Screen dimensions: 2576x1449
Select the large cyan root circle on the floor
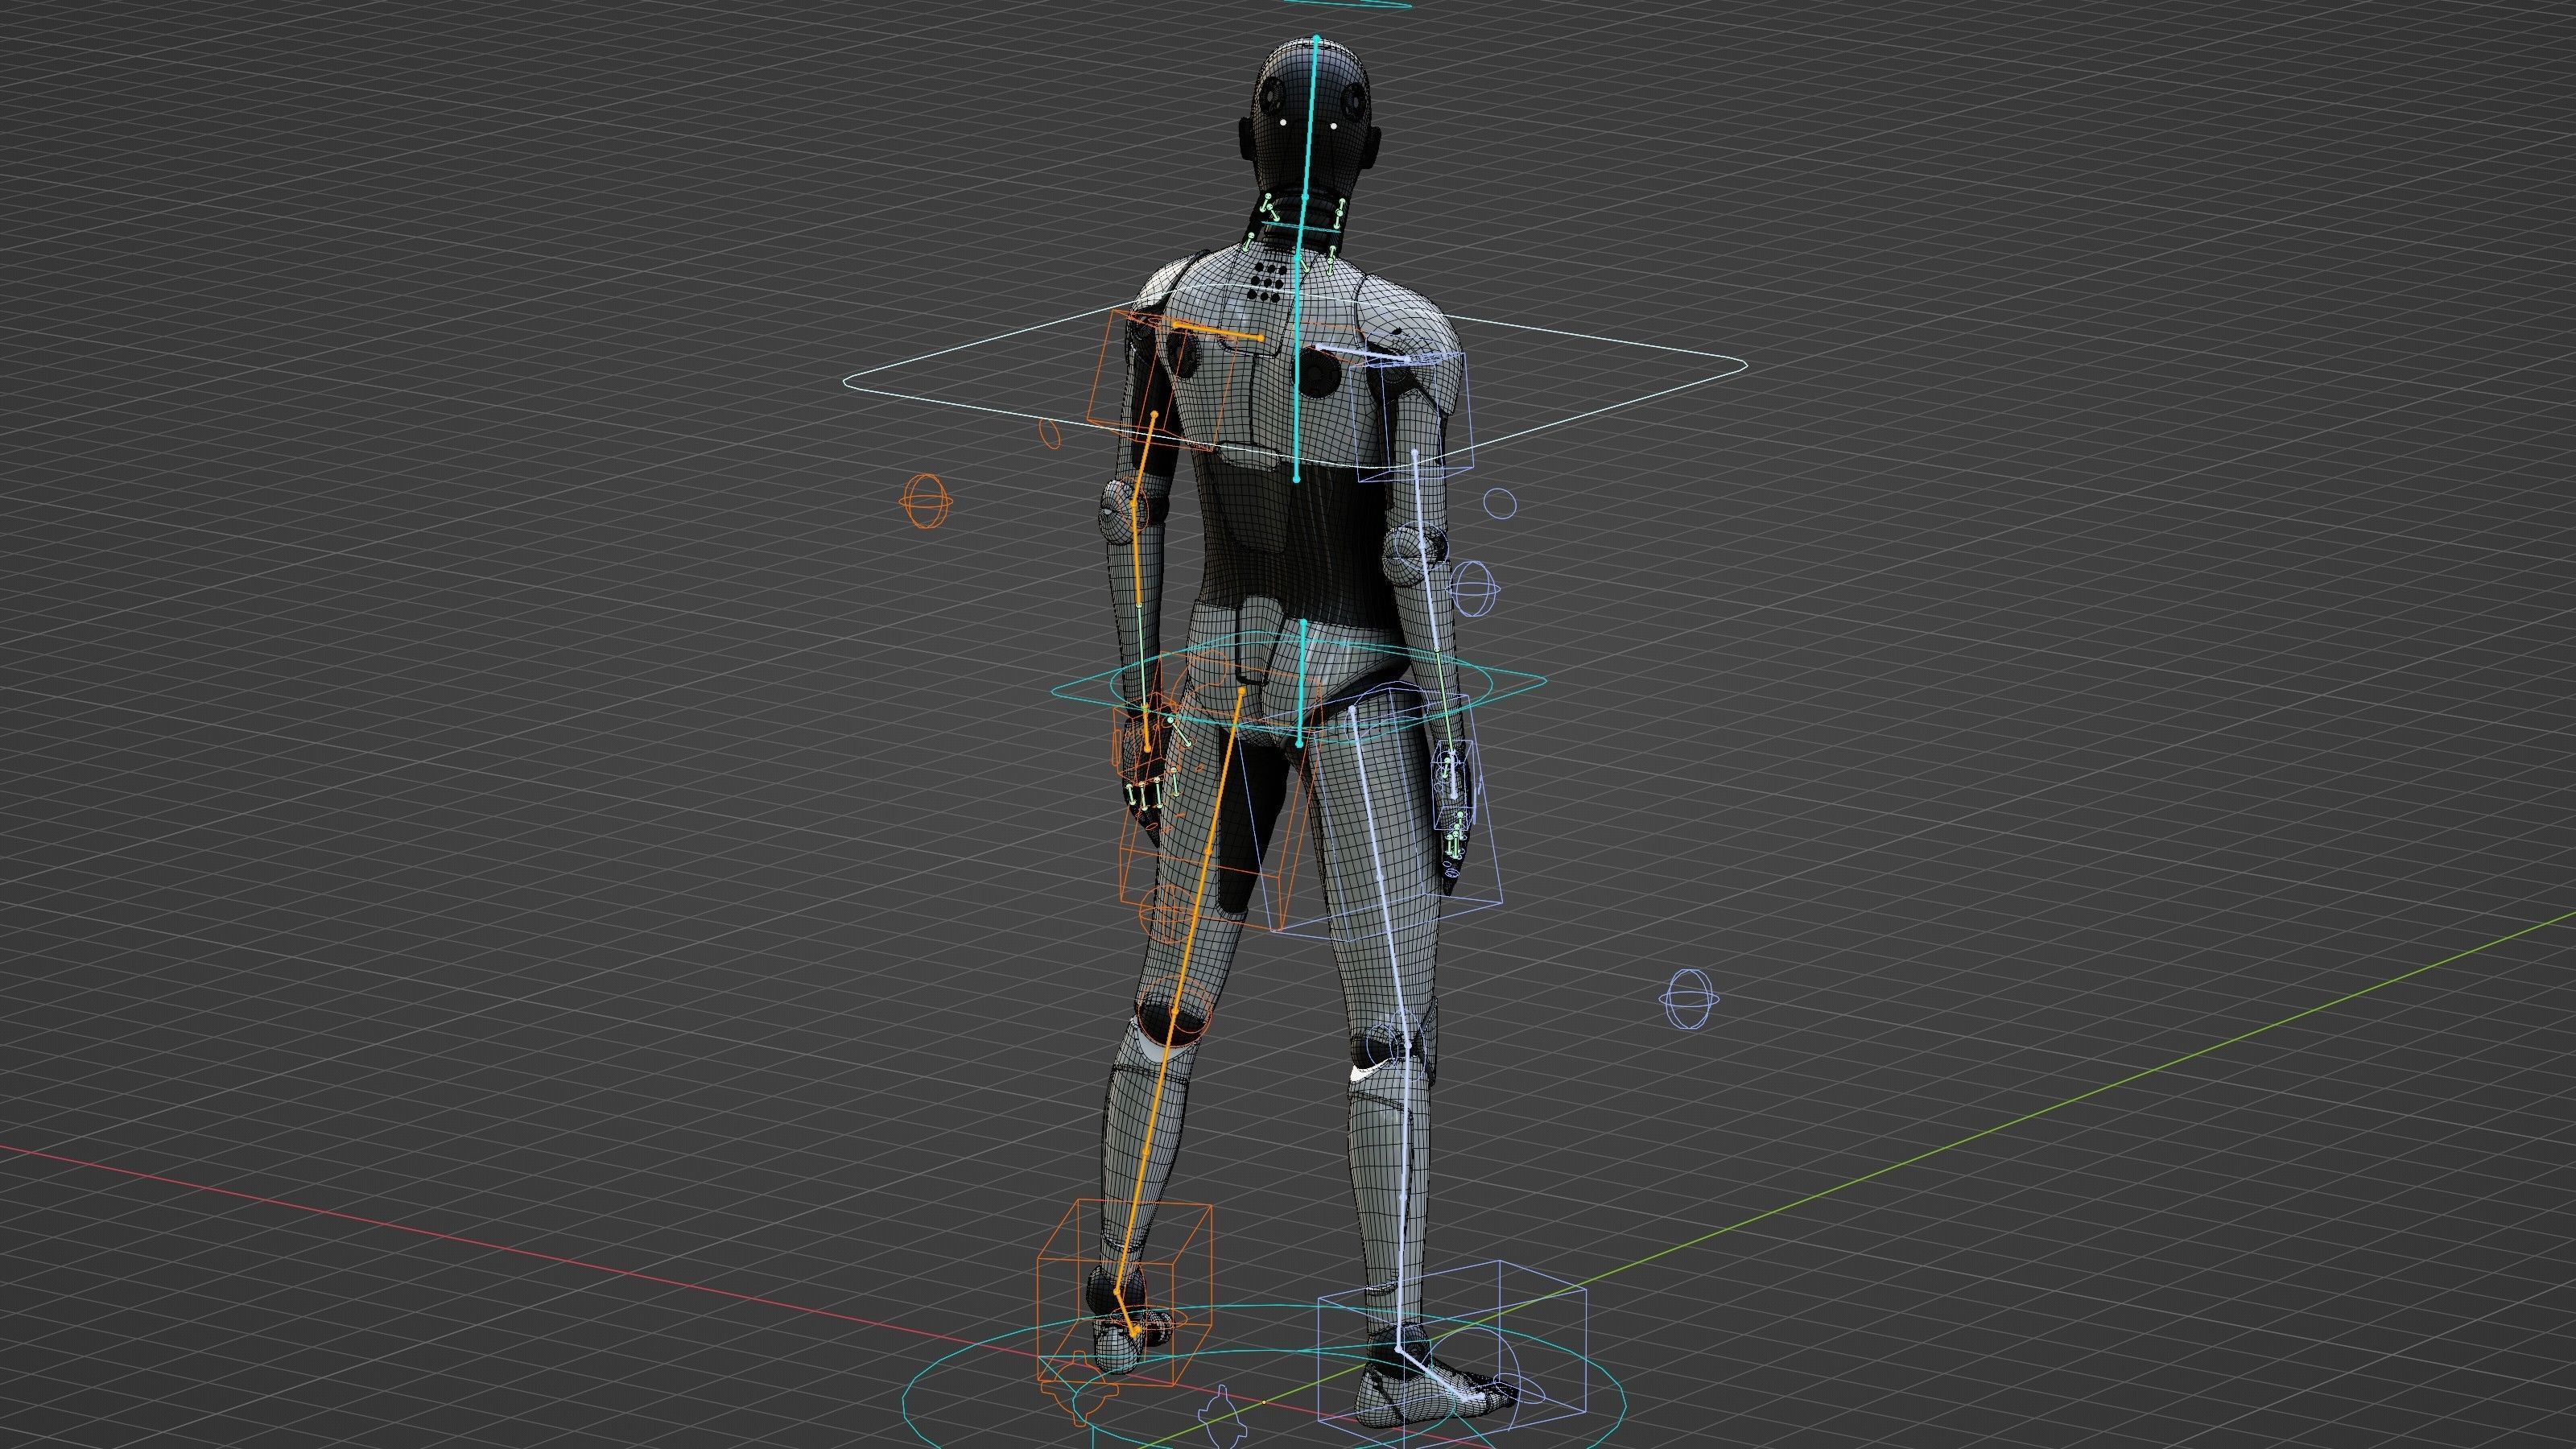click(1263, 1377)
